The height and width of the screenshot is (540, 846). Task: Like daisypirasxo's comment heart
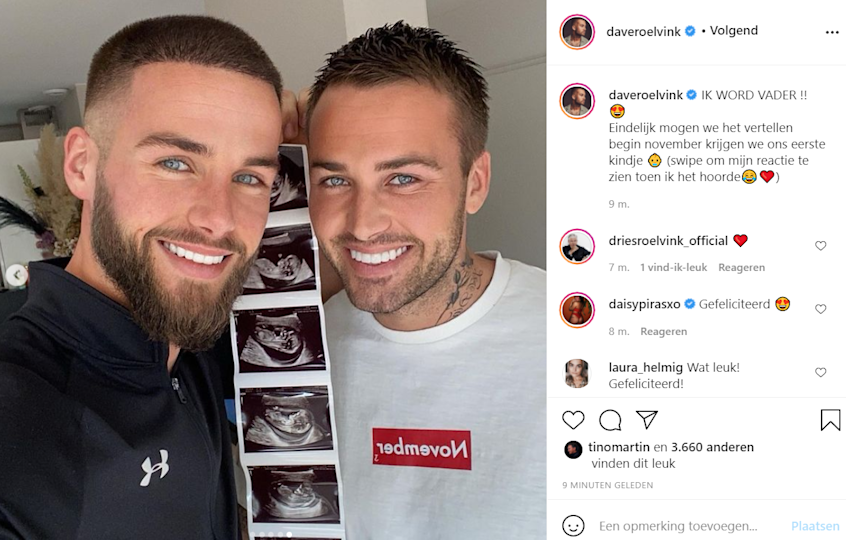[x=821, y=309]
